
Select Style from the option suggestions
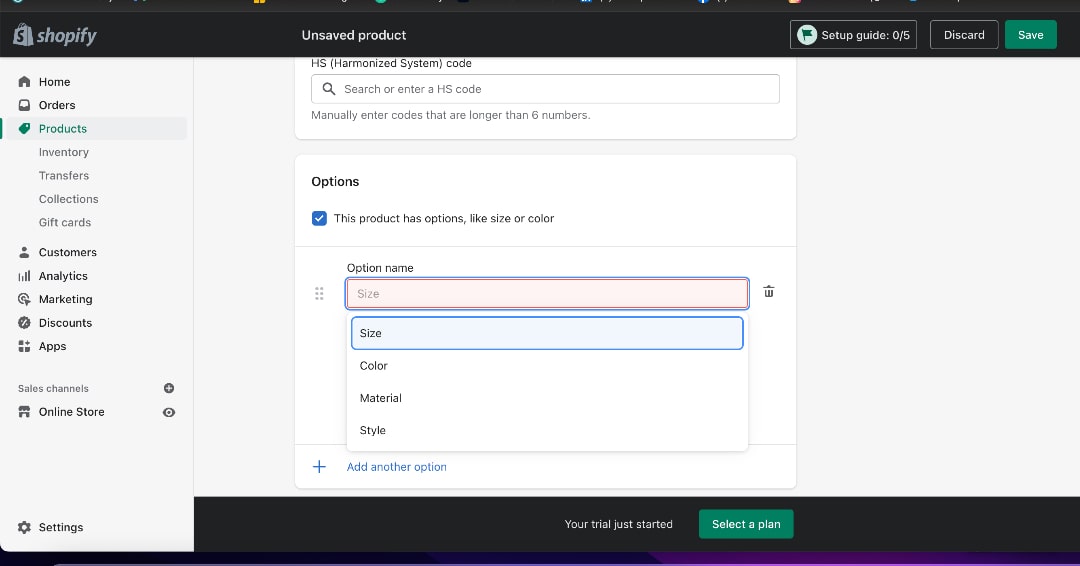point(547,430)
